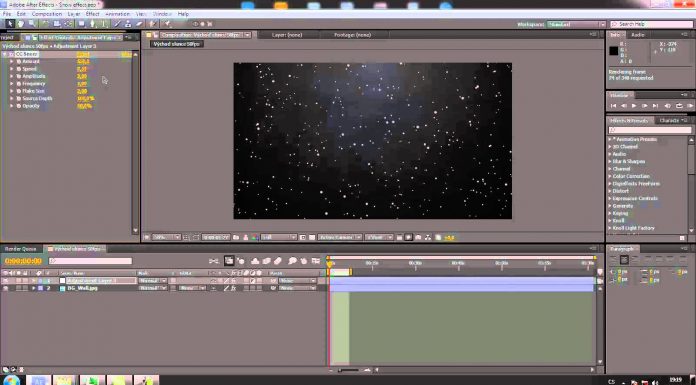Open the Effect menu
Viewport: 696px width, 385px height.
[93, 14]
